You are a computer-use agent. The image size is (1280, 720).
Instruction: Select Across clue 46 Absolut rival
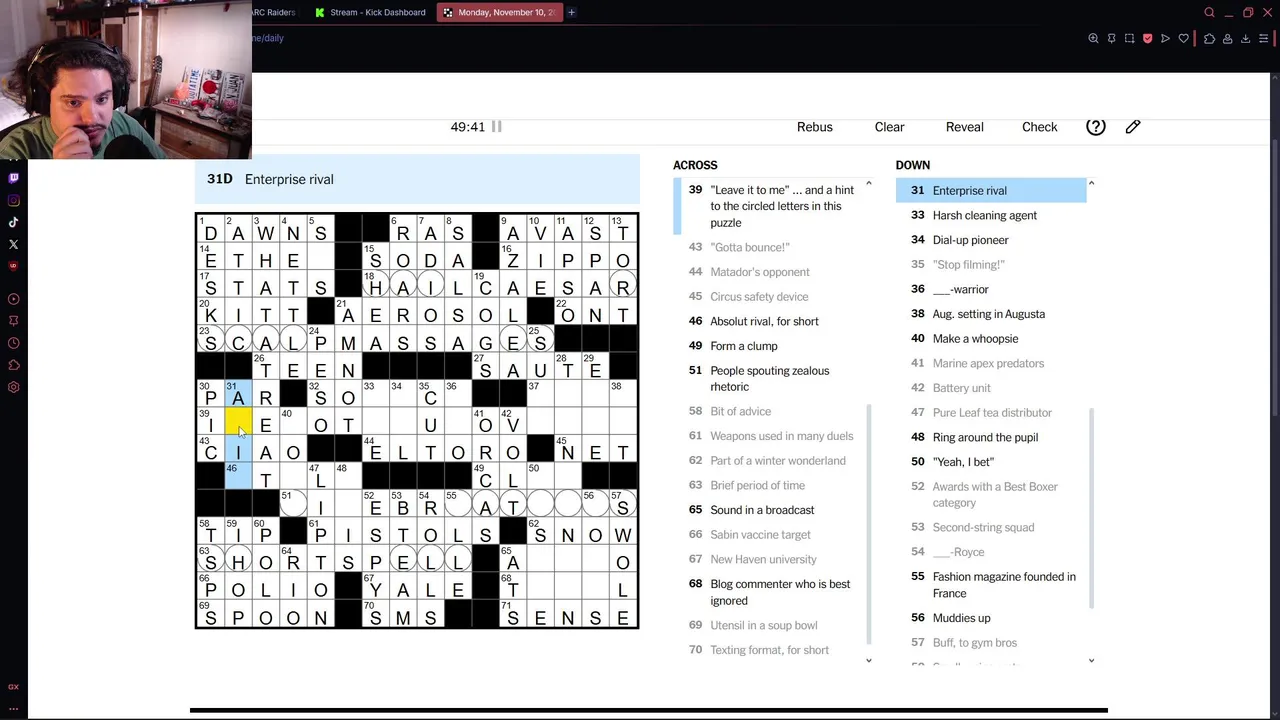click(769, 321)
